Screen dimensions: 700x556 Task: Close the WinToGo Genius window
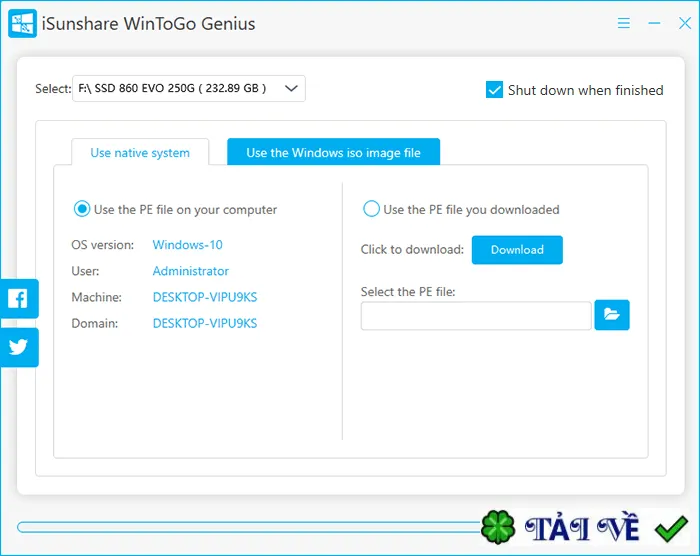click(x=685, y=23)
